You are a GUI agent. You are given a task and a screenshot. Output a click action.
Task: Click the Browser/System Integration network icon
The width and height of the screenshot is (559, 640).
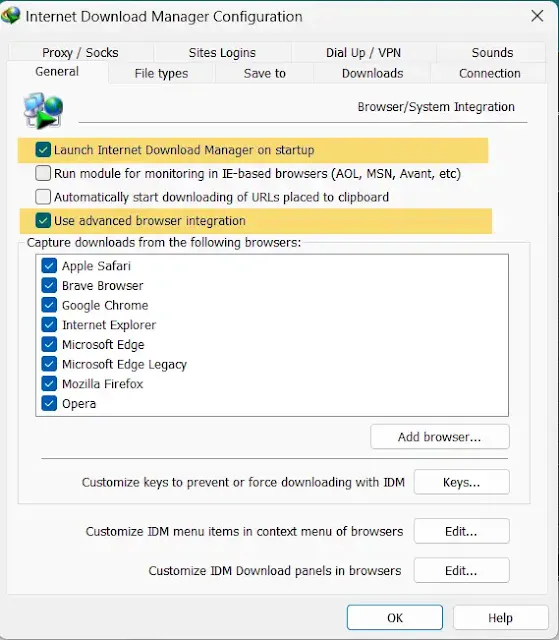[x=43, y=111]
